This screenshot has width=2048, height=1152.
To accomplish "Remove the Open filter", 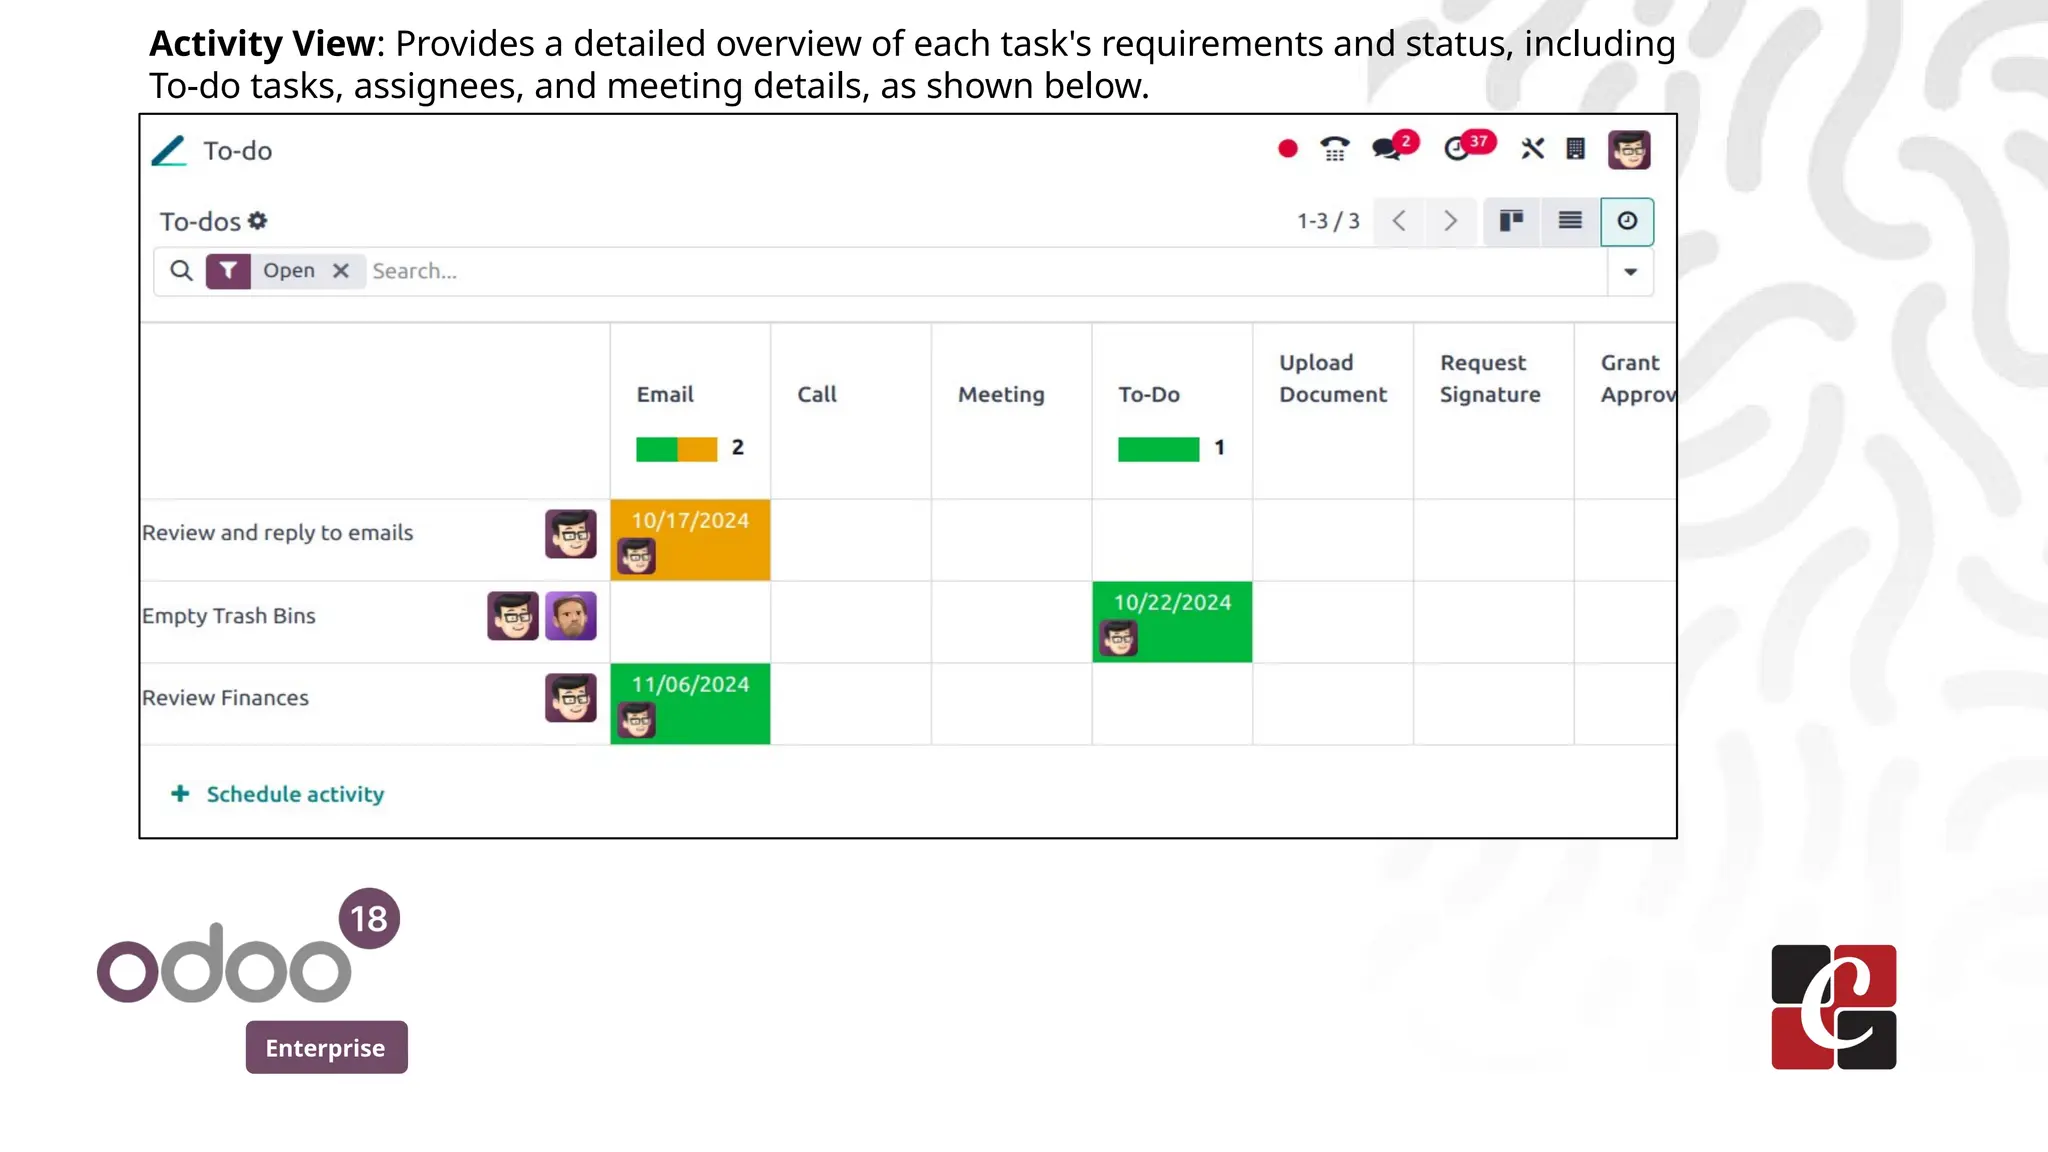I will 341,271.
